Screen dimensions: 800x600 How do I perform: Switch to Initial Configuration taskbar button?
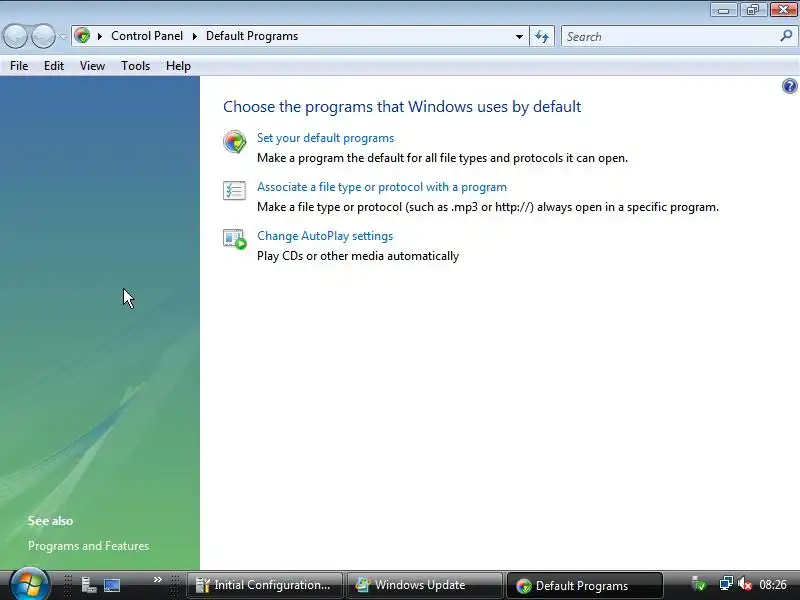tap(265, 585)
